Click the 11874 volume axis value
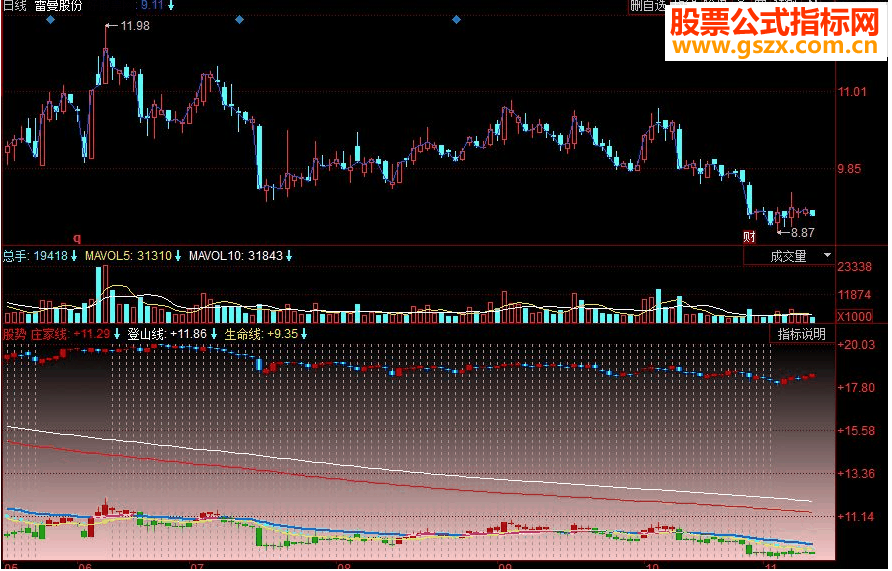Screen dimensions: 892x571 [854, 295]
